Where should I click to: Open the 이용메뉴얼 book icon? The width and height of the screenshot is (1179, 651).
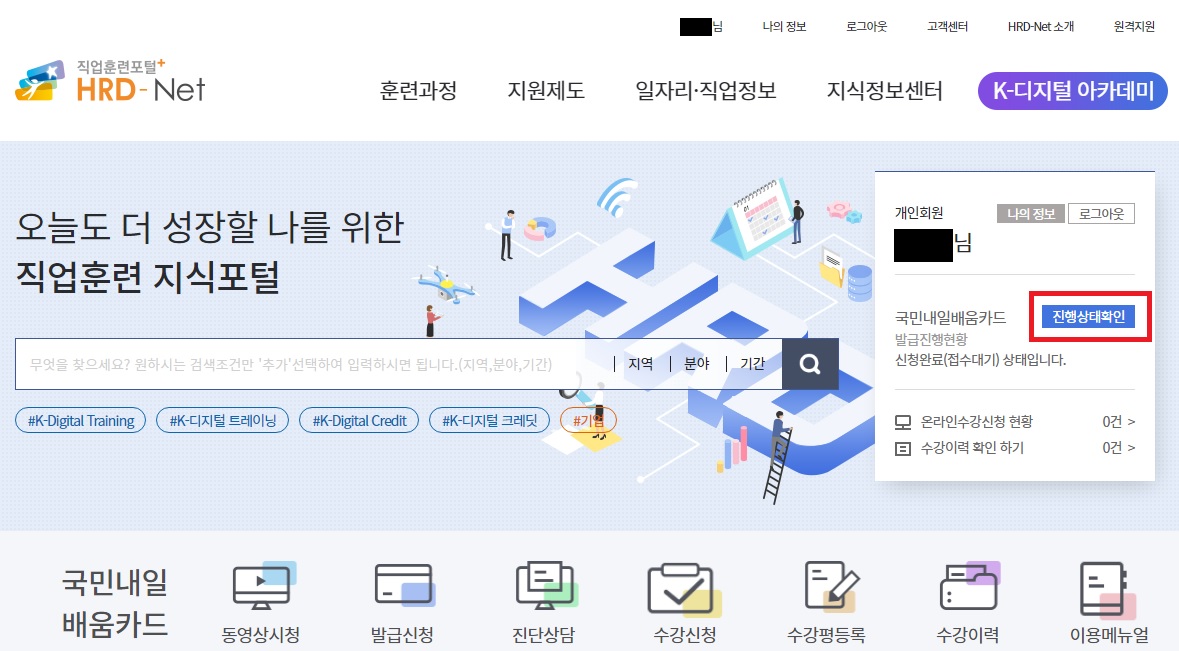pyautogui.click(x=1108, y=589)
